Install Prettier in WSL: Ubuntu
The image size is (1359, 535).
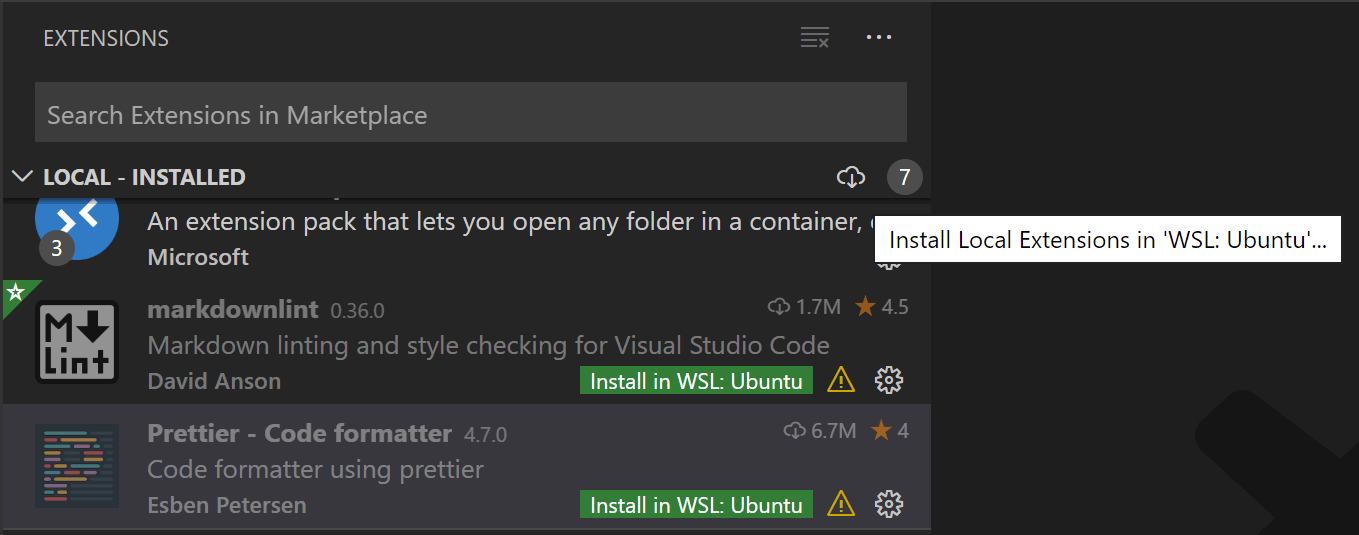pyautogui.click(x=696, y=505)
